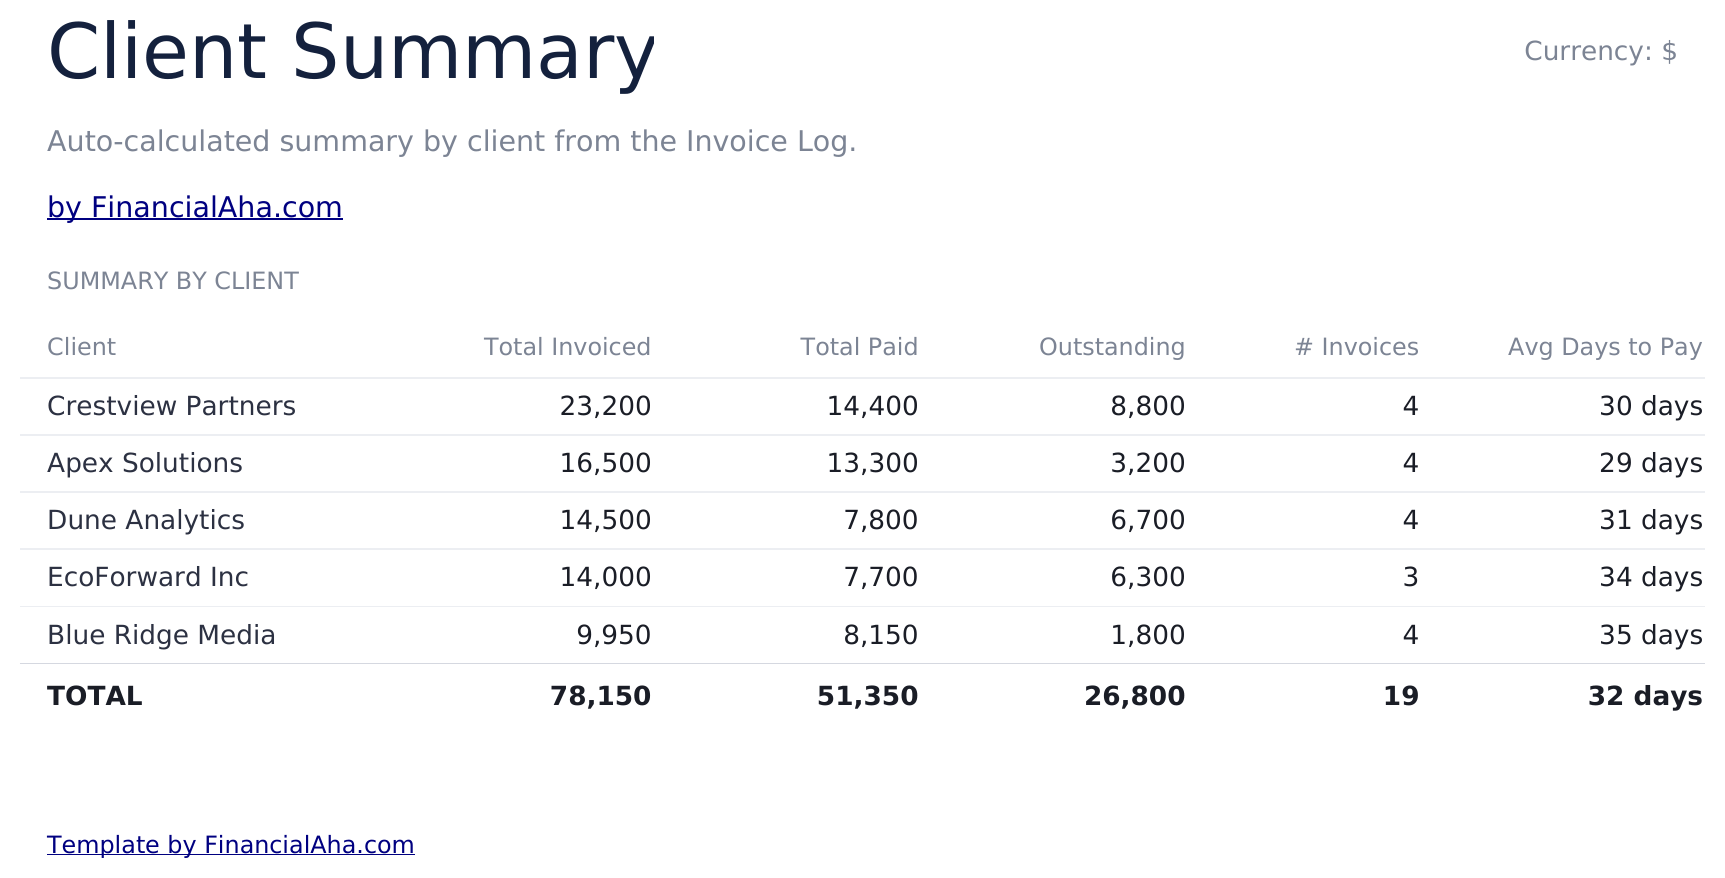Select the Dune Analytics client name

pyautogui.click(x=146, y=520)
